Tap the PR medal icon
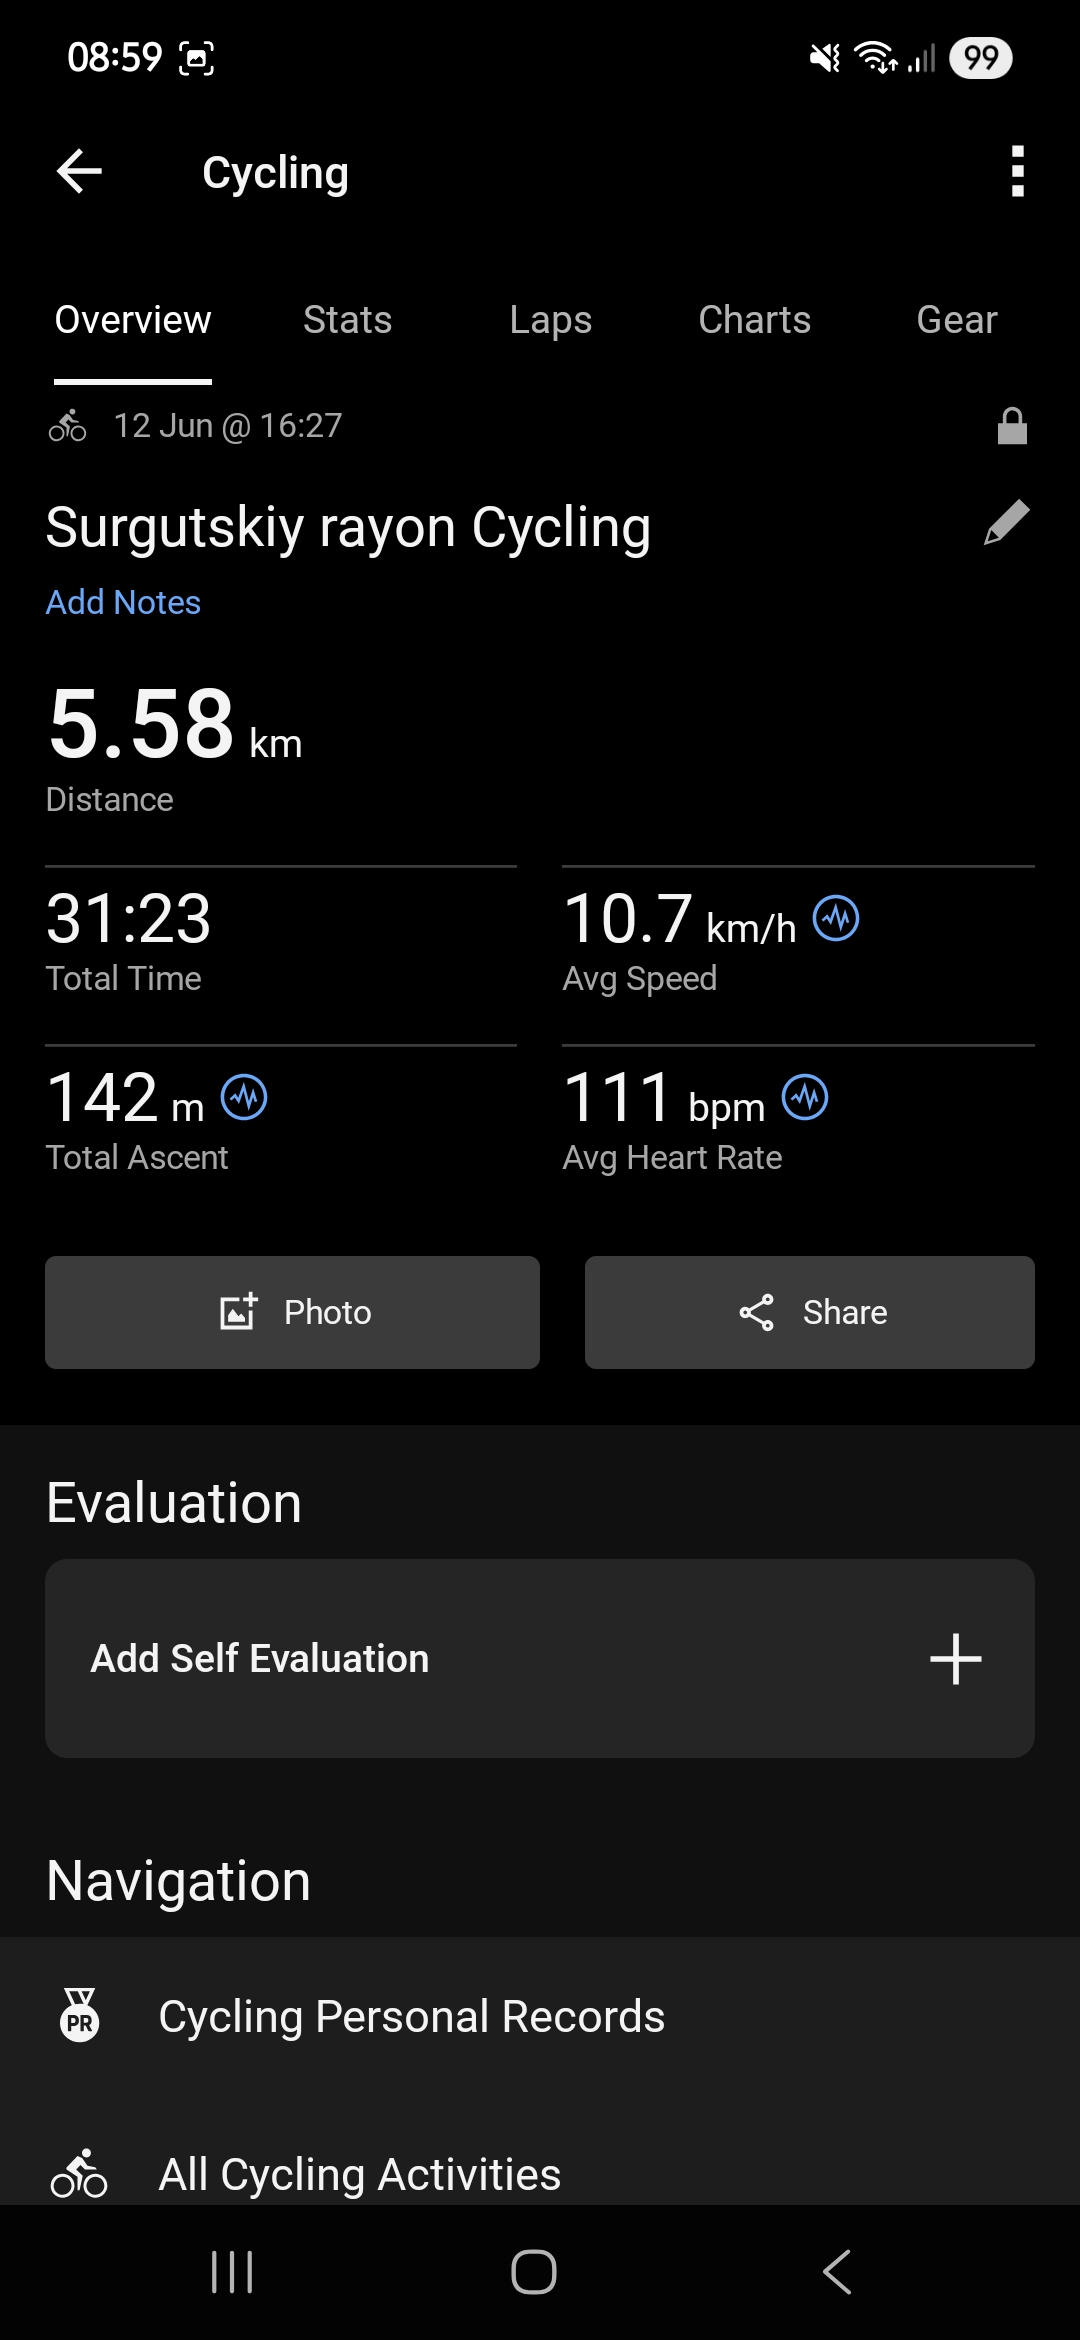 point(80,2015)
